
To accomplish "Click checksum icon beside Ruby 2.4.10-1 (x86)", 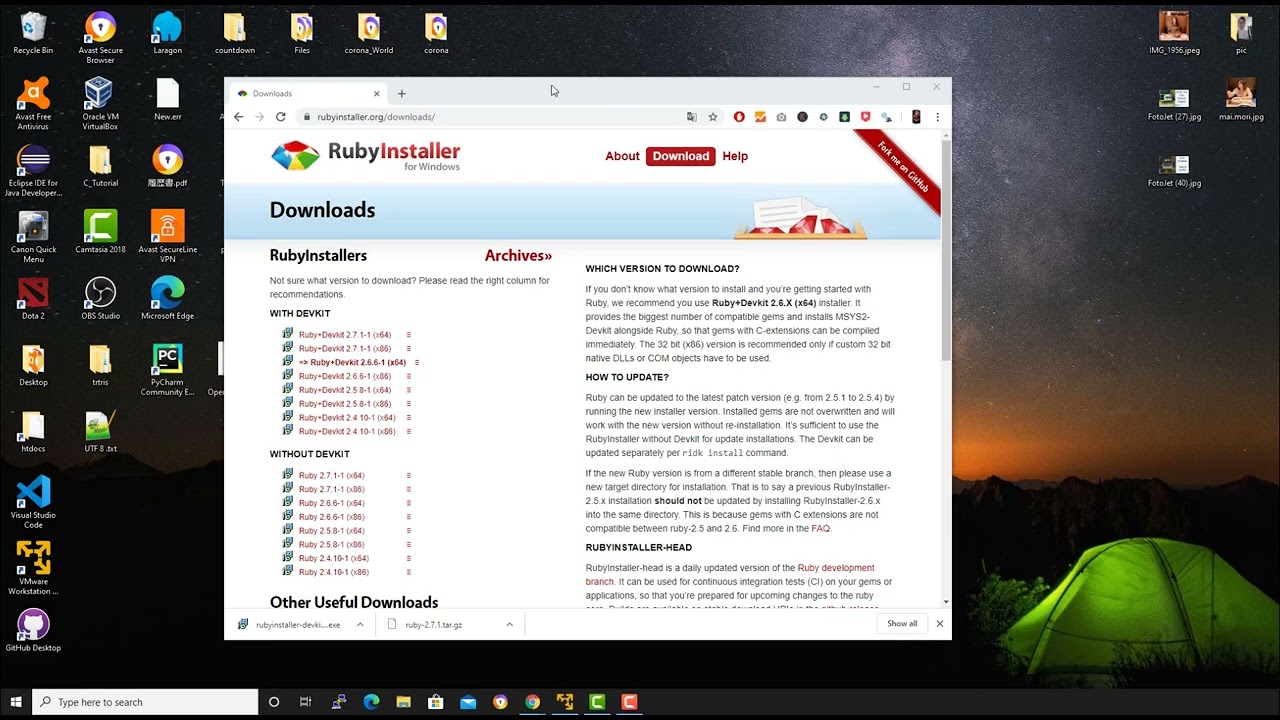I will click(x=409, y=573).
